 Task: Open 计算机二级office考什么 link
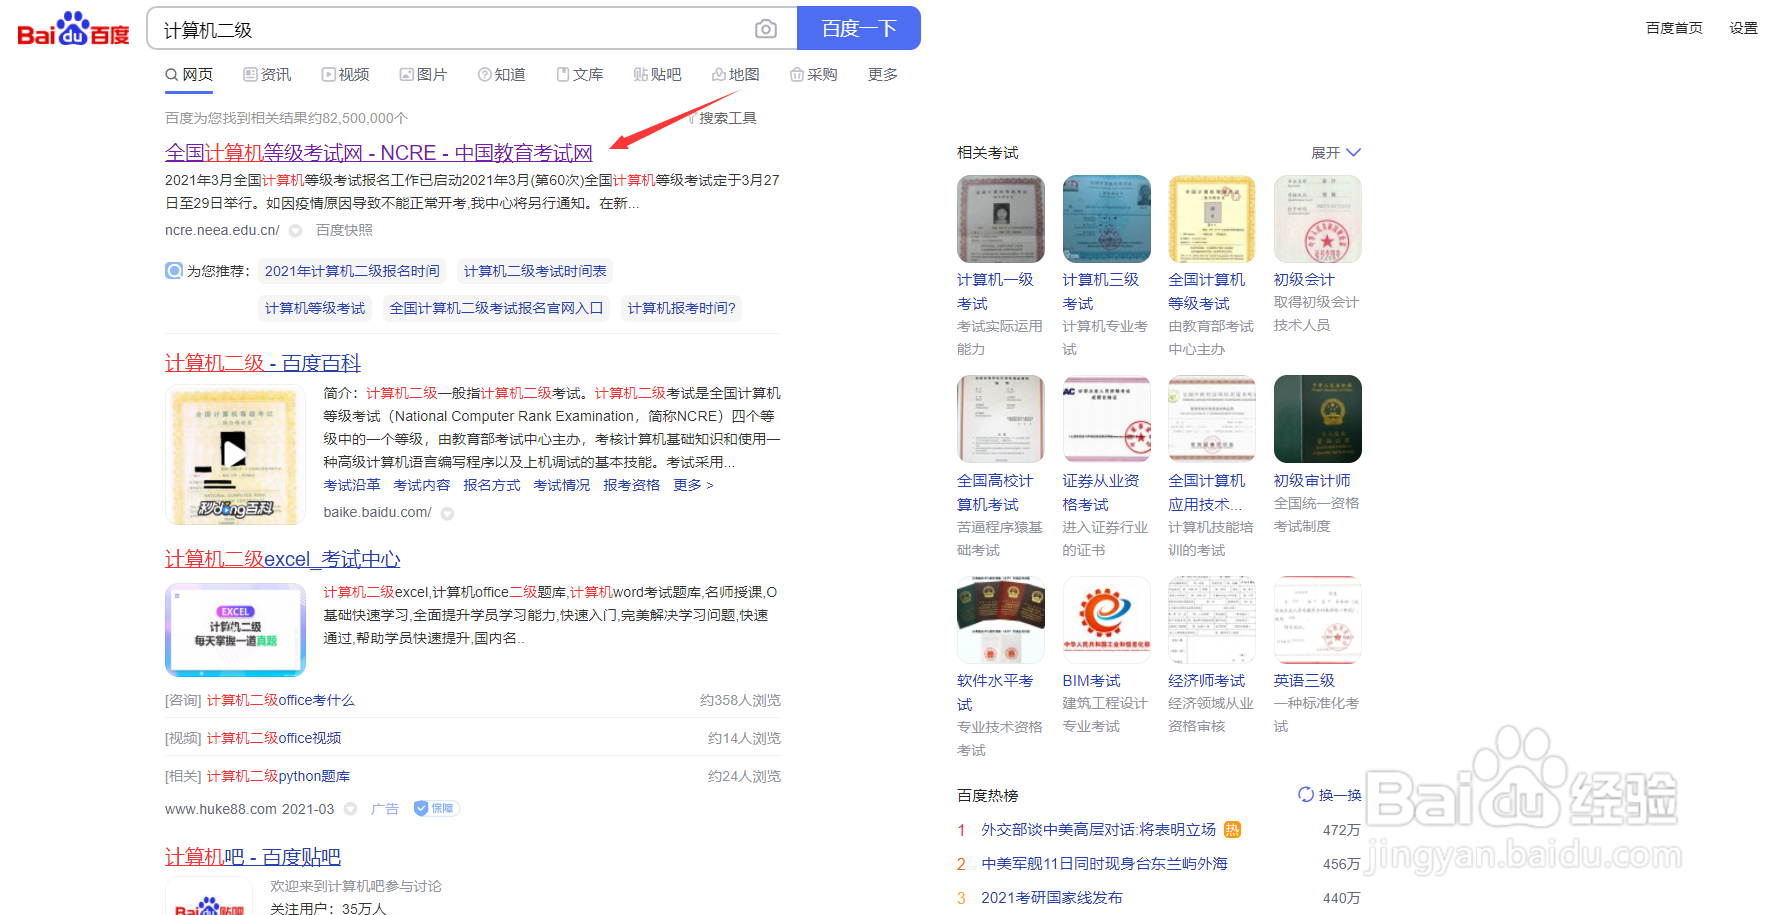(280, 700)
